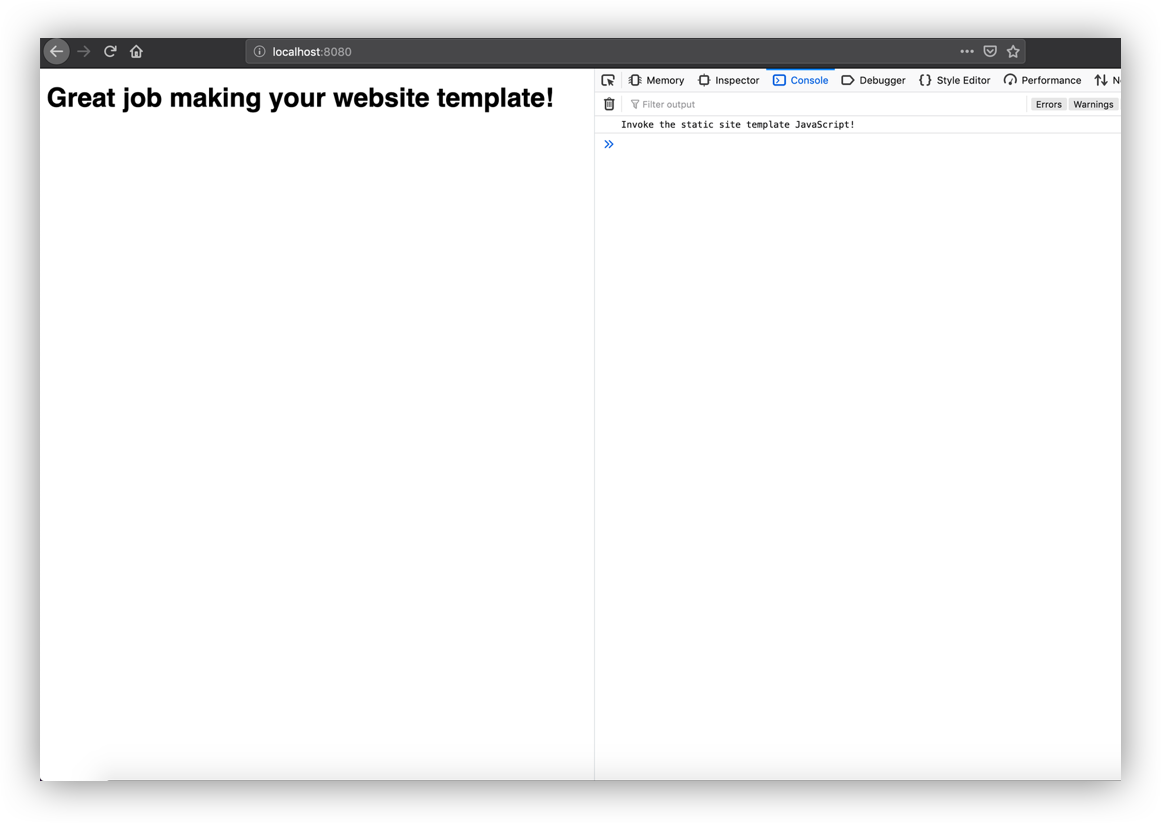
Task: Open the page actions three-dot menu
Action: [x=966, y=51]
